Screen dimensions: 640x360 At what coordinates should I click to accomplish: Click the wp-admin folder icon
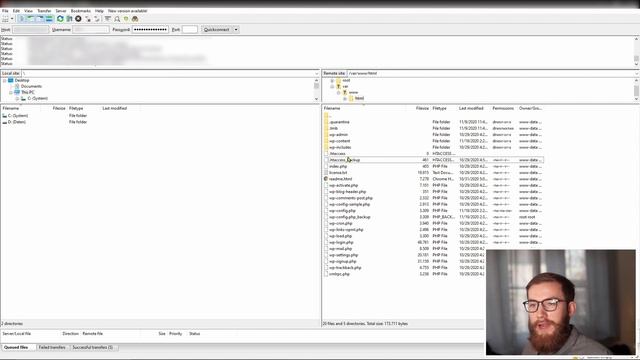point(326,135)
